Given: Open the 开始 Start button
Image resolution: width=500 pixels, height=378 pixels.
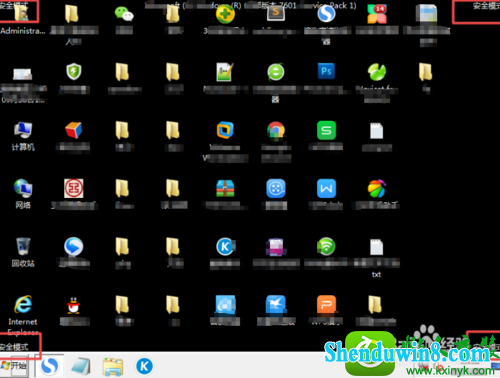Looking at the screenshot, I should tap(14, 366).
